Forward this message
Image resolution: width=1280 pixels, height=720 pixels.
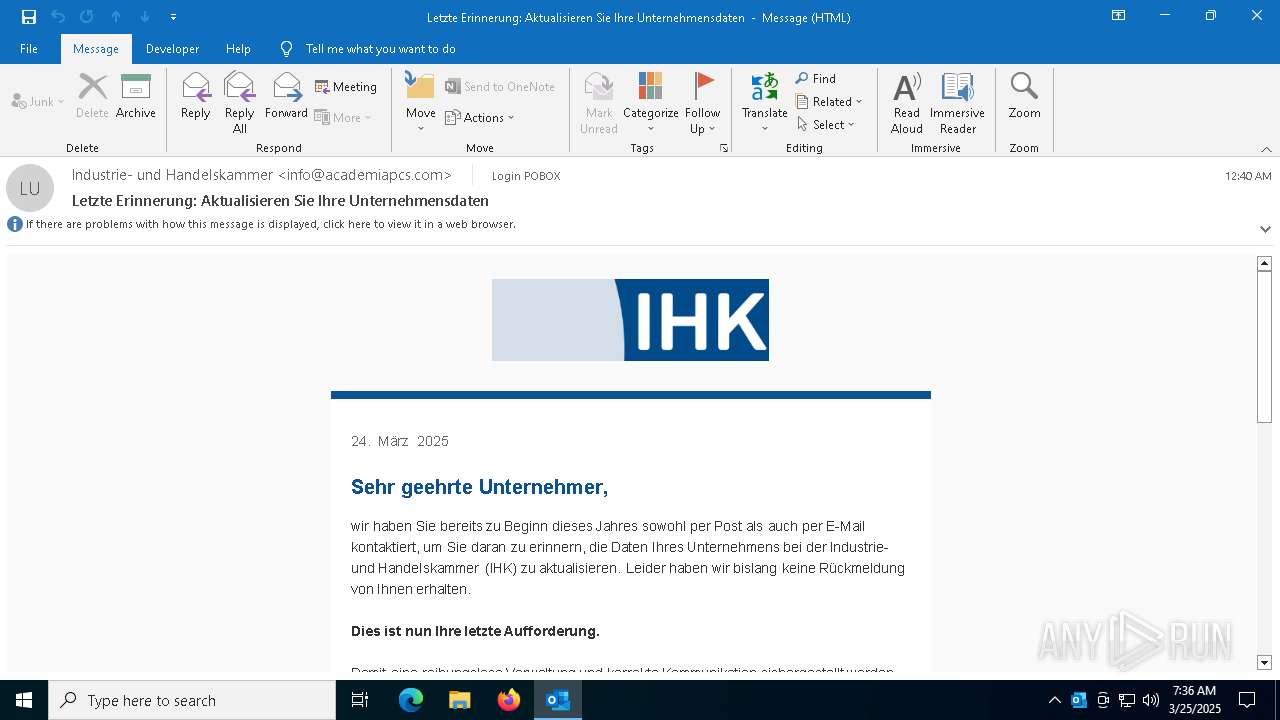286,96
